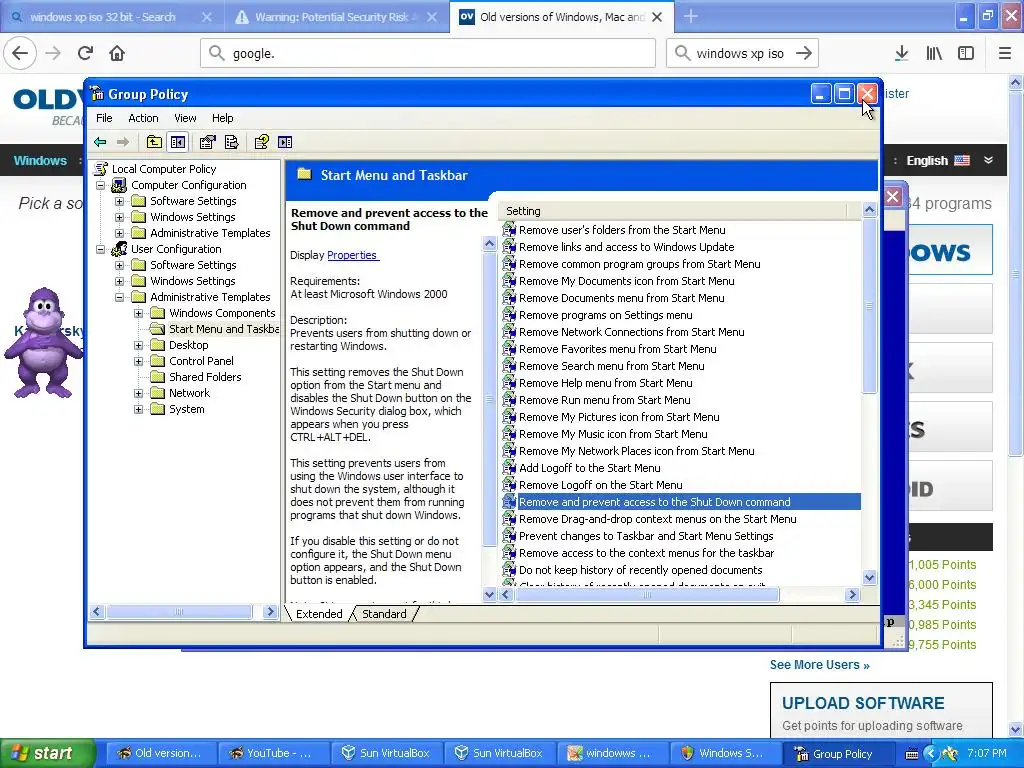This screenshot has width=1024, height=768.
Task: Open the browser hamburger menu
Action: coord(1005,53)
